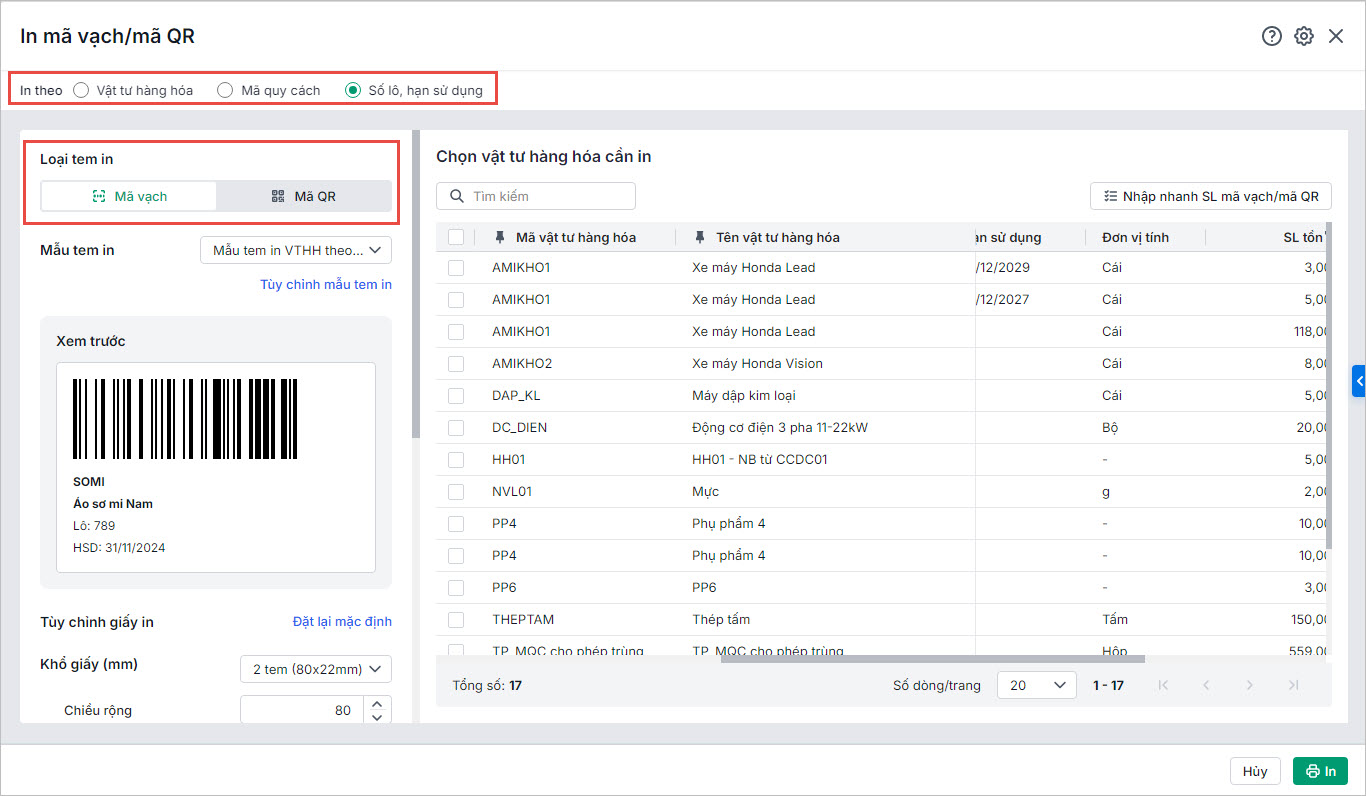Select the Vật tư hàng hóa radio option
1366x796 pixels.
tap(82, 90)
